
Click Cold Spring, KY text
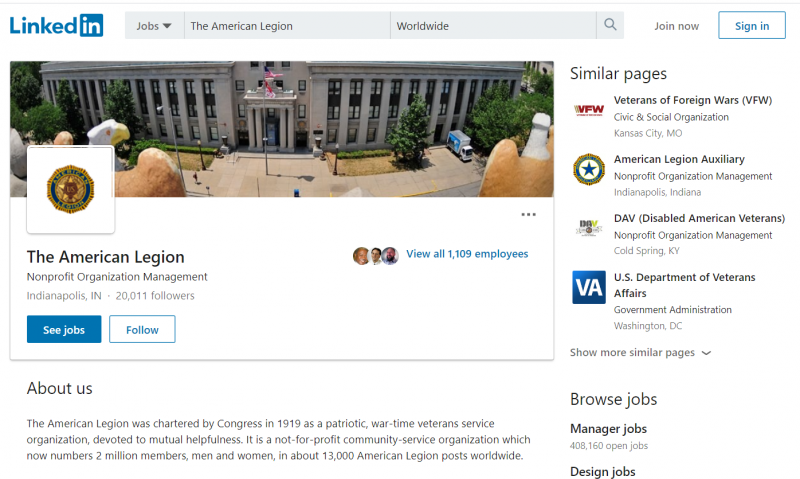coord(646,250)
